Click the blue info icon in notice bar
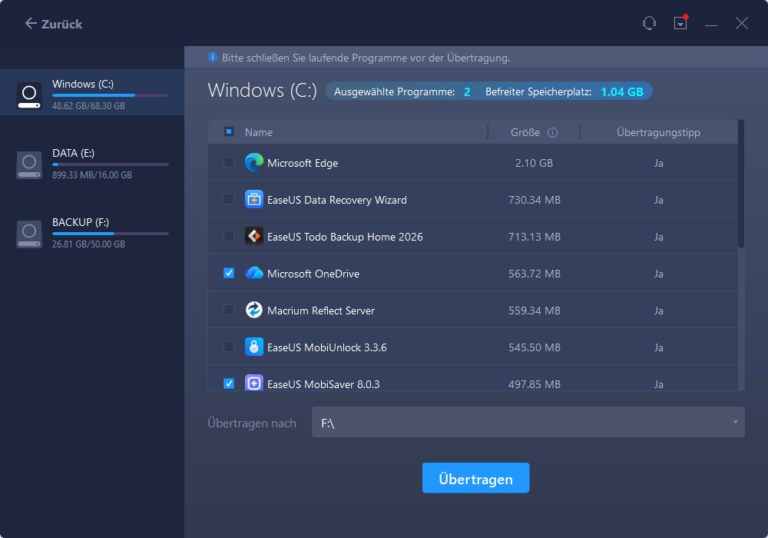Screen dimensions: 768x538 pyautogui.click(x=212, y=57)
